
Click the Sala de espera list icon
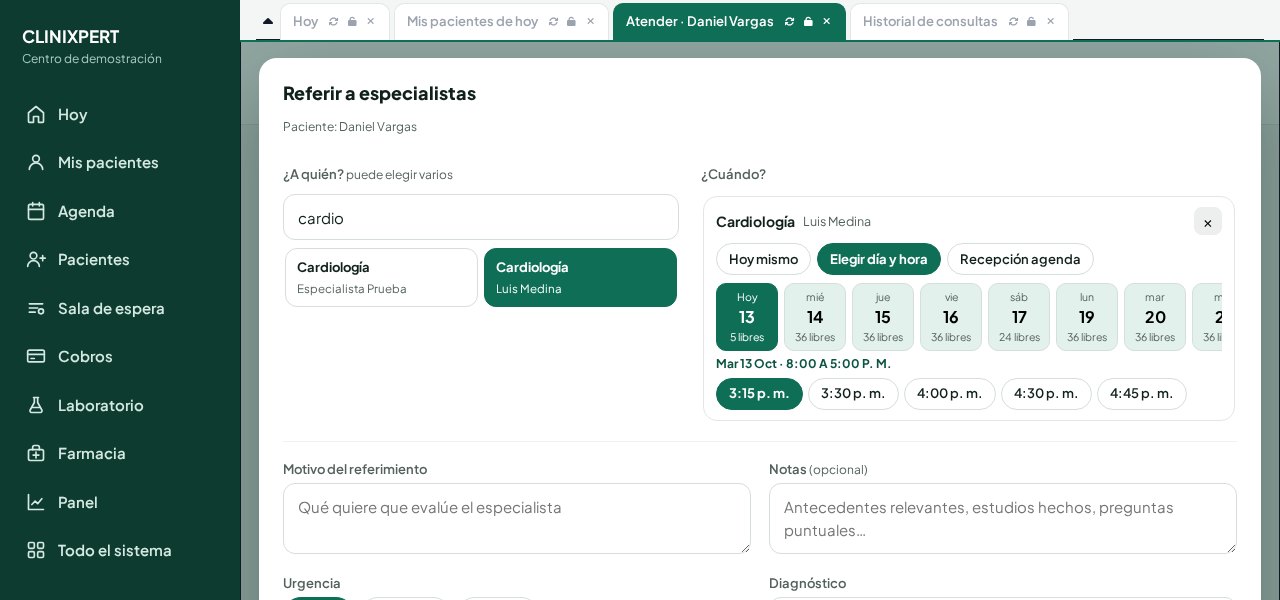(36, 308)
